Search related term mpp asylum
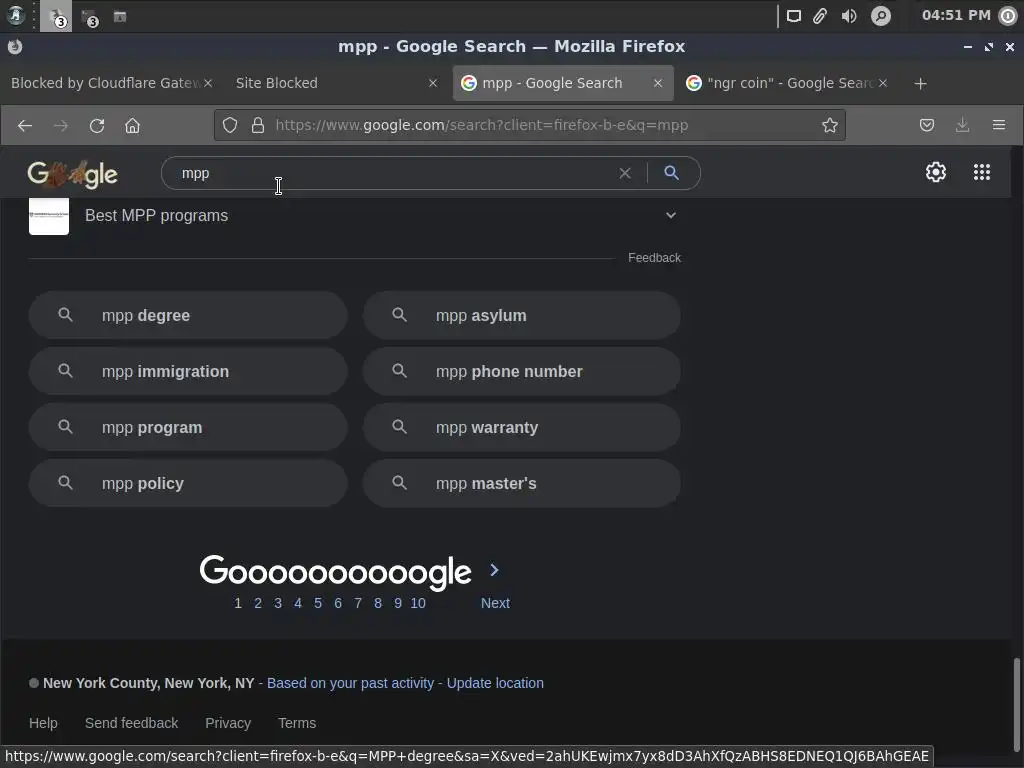This screenshot has width=1024, height=768. tap(522, 315)
